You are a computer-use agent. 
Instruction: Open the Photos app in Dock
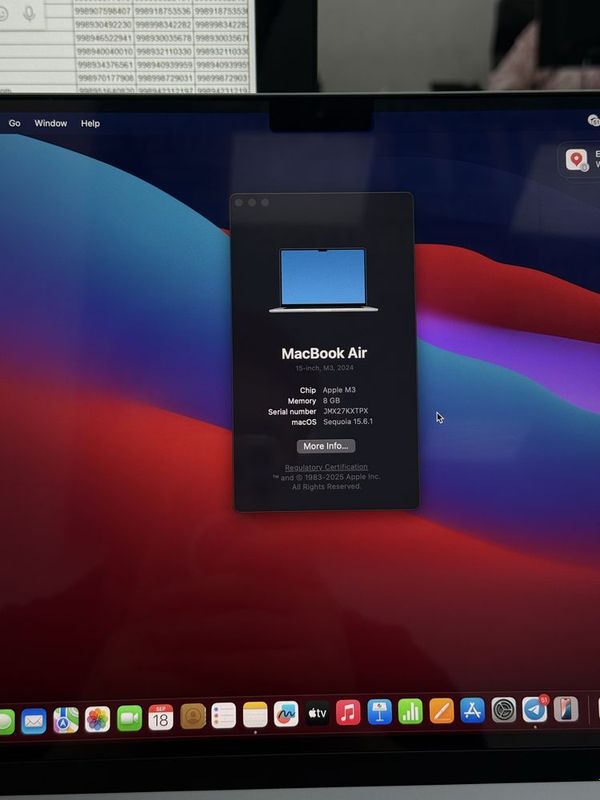coord(97,719)
